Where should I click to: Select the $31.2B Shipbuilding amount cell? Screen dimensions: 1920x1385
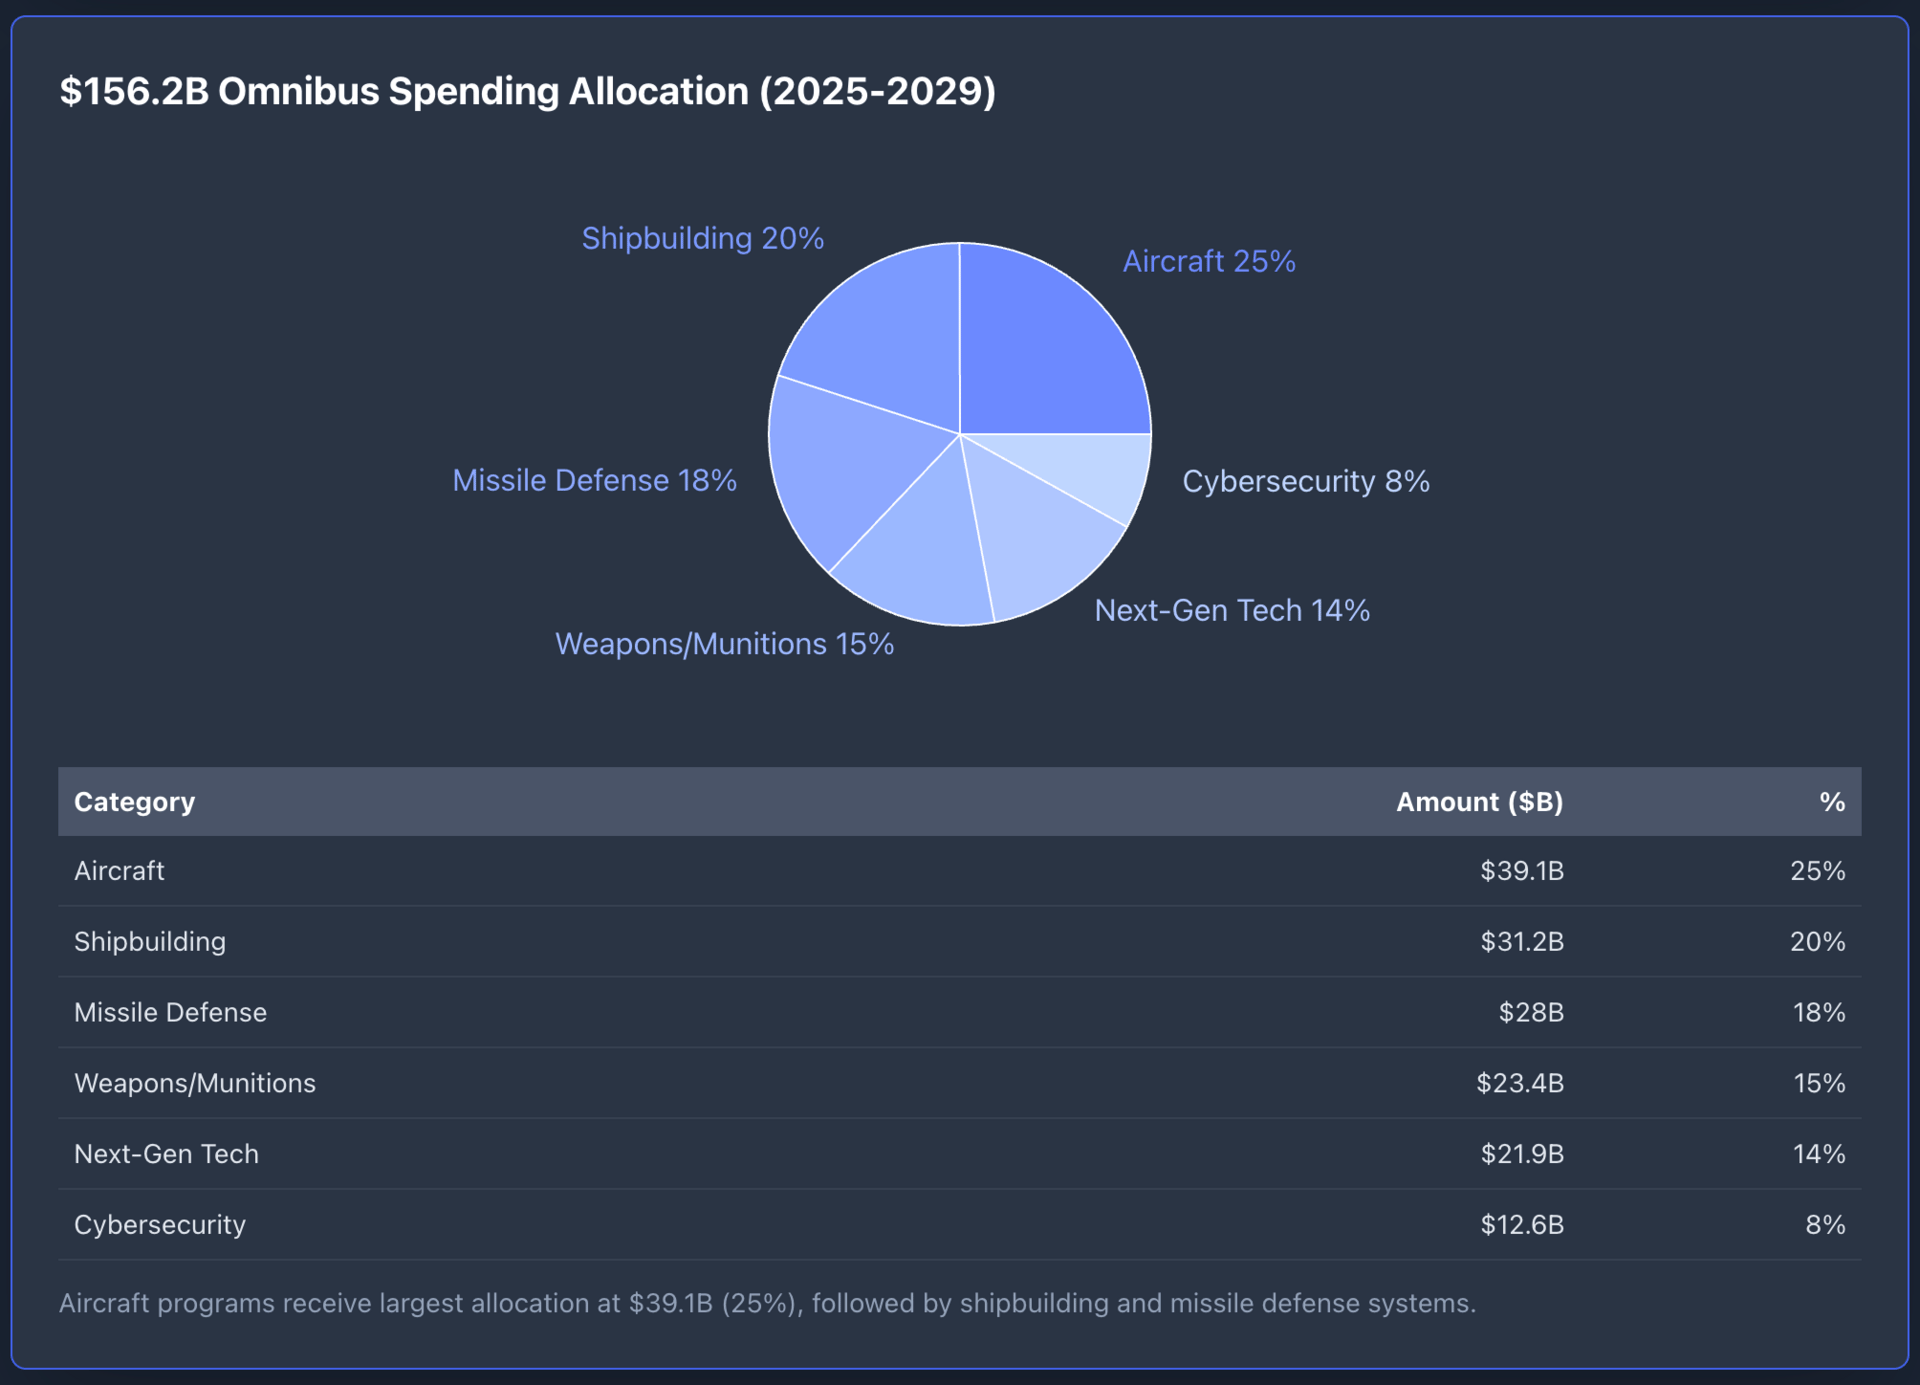(1521, 942)
